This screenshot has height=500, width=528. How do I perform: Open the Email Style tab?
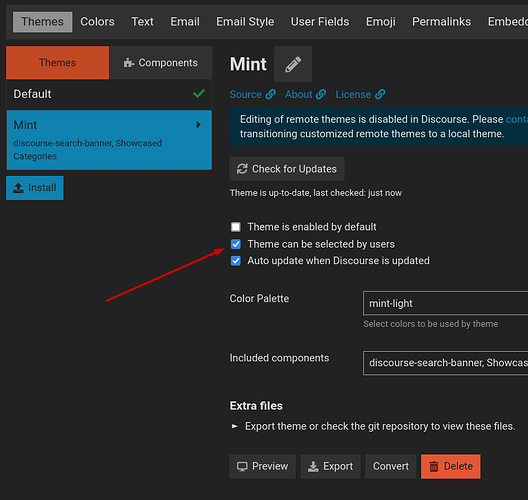245,22
